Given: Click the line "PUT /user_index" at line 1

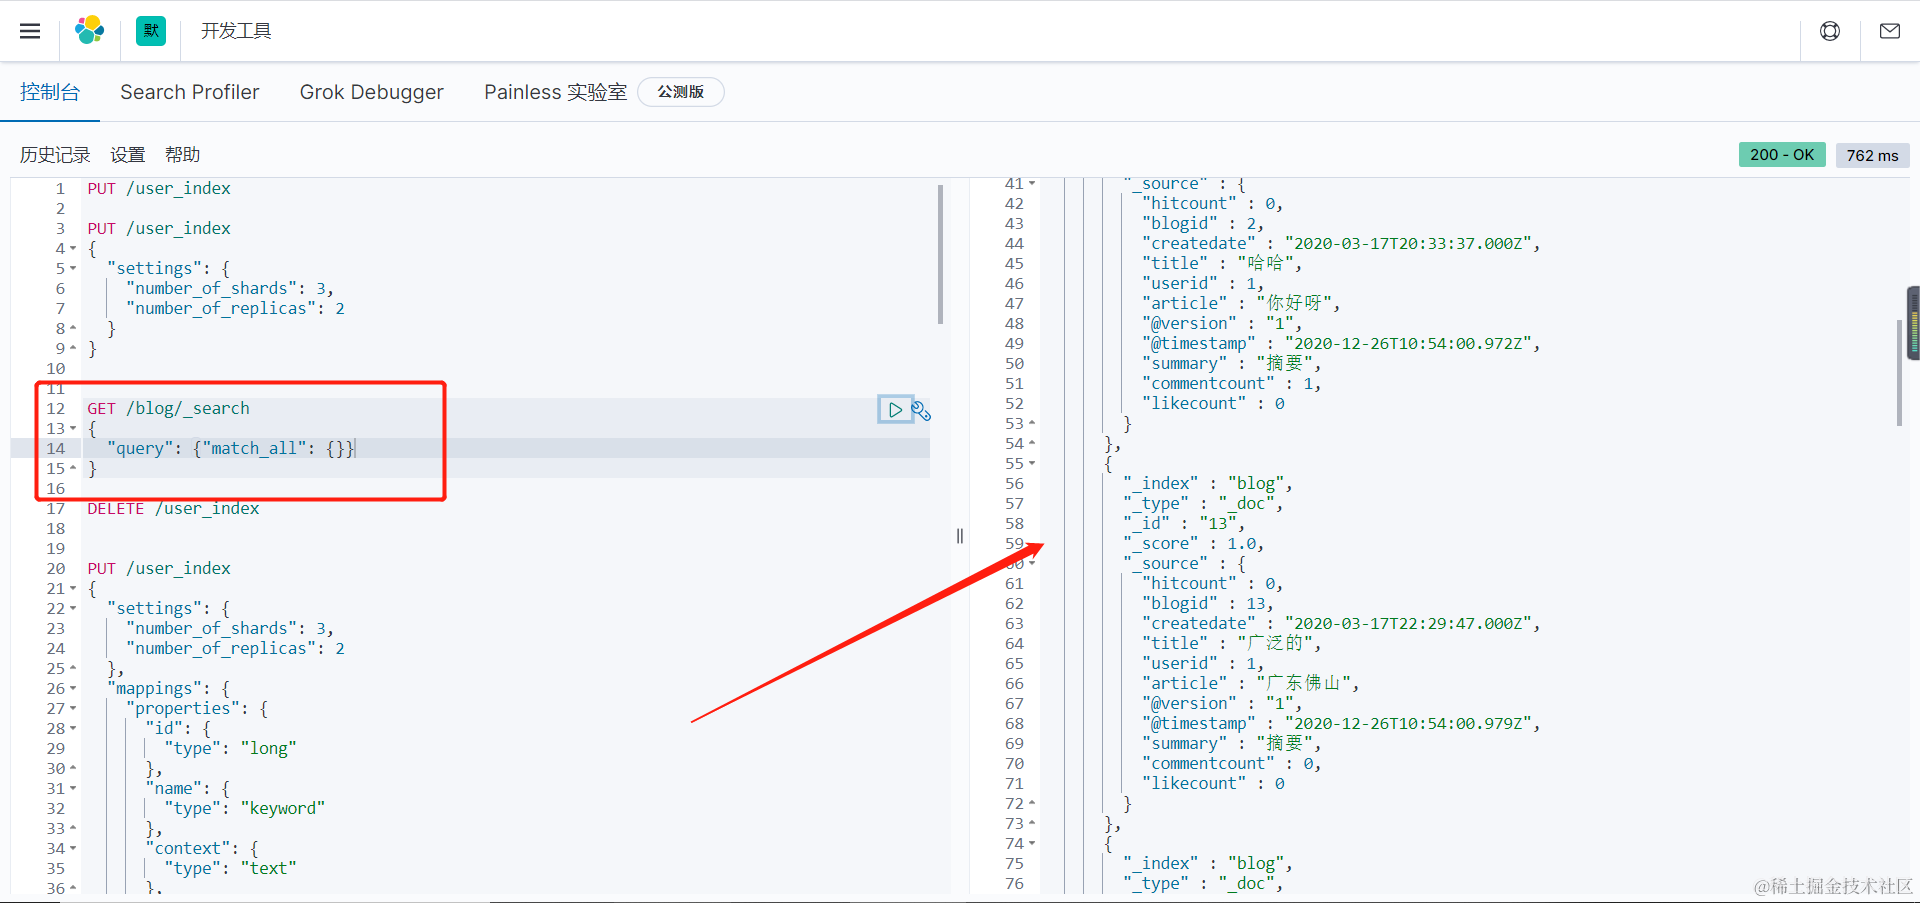Looking at the screenshot, I should [x=159, y=188].
